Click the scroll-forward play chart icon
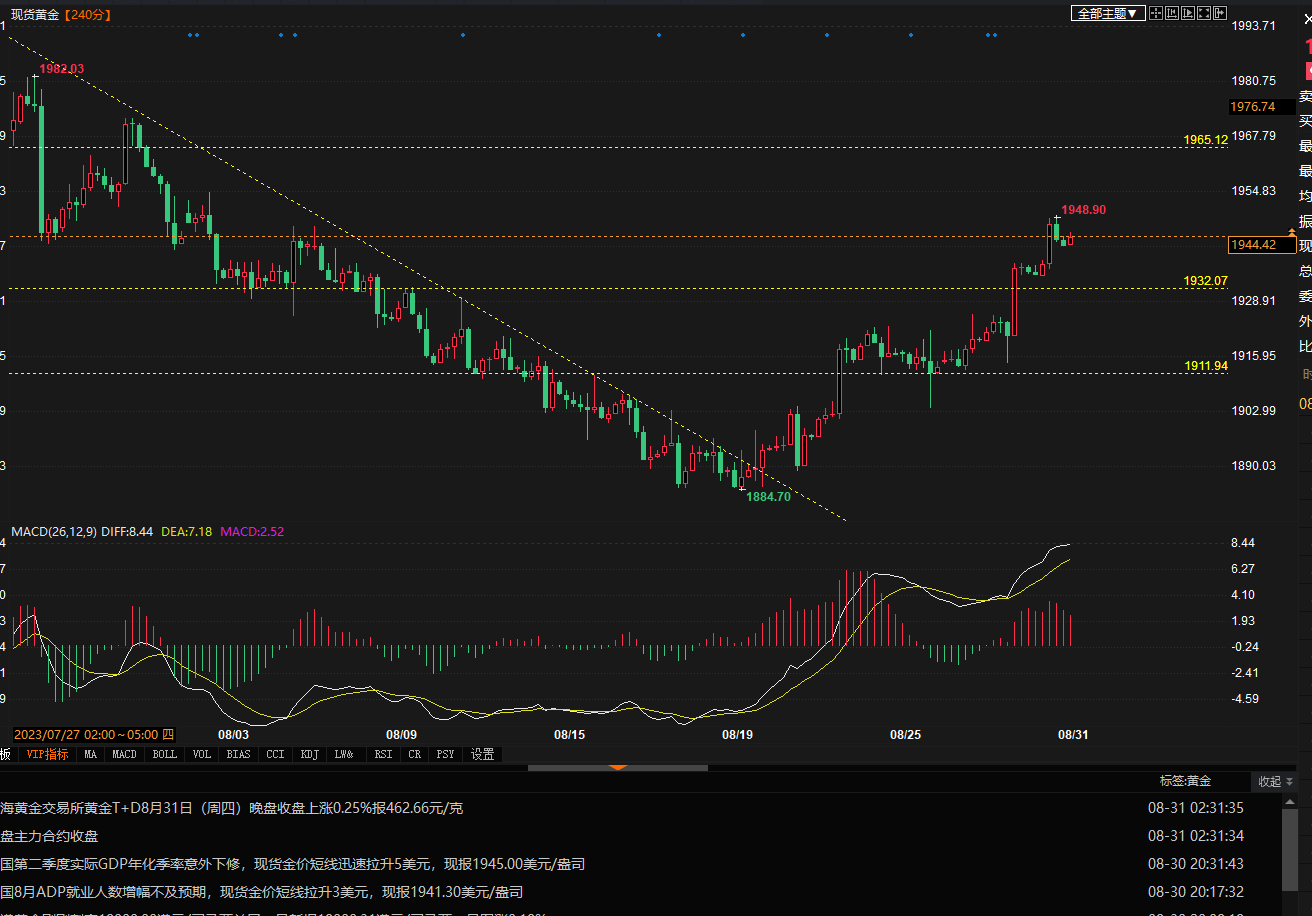Screen dimensions: 1312x916 click(1188, 13)
